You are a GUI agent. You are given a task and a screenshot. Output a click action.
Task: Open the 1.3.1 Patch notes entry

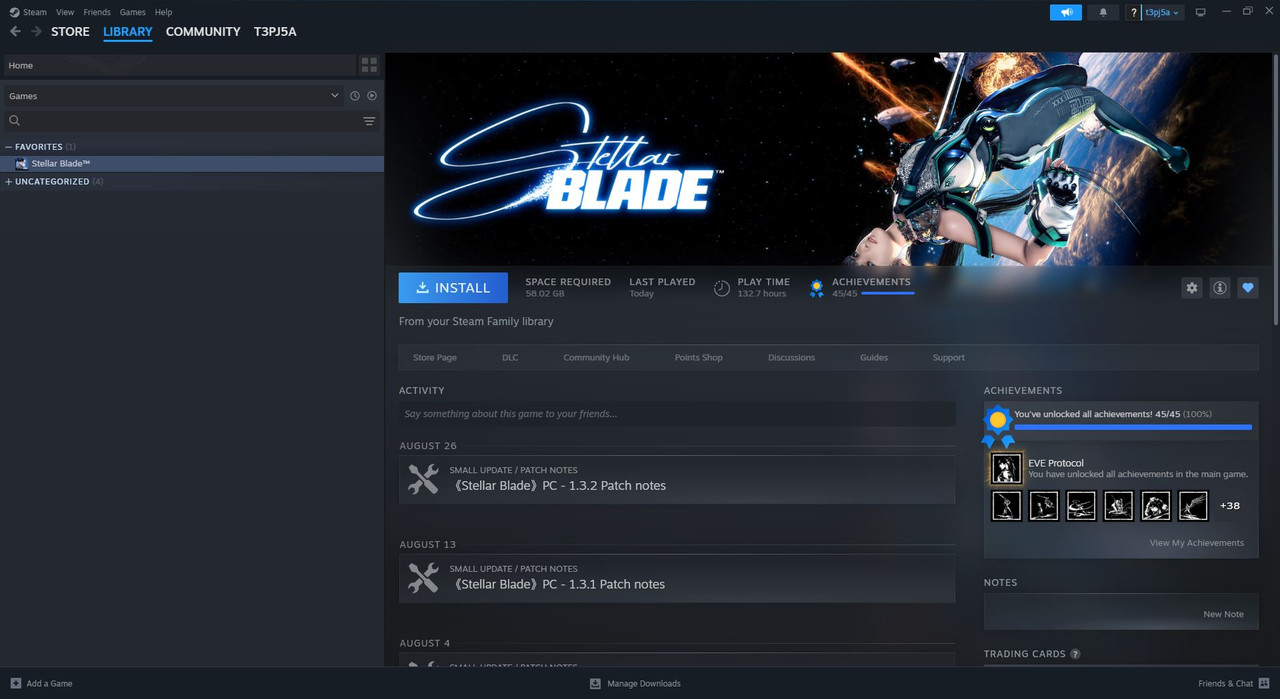(677, 579)
